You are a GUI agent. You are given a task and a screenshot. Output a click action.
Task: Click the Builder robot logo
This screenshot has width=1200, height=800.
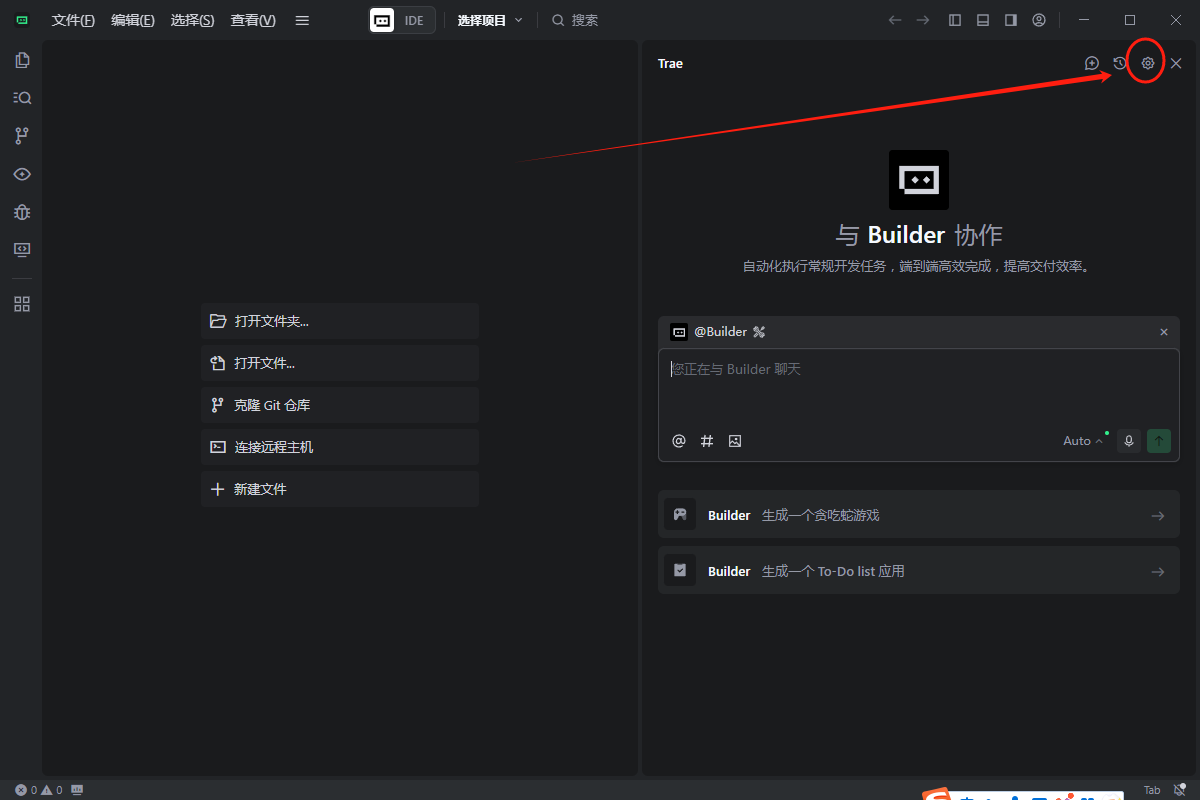coord(919,180)
